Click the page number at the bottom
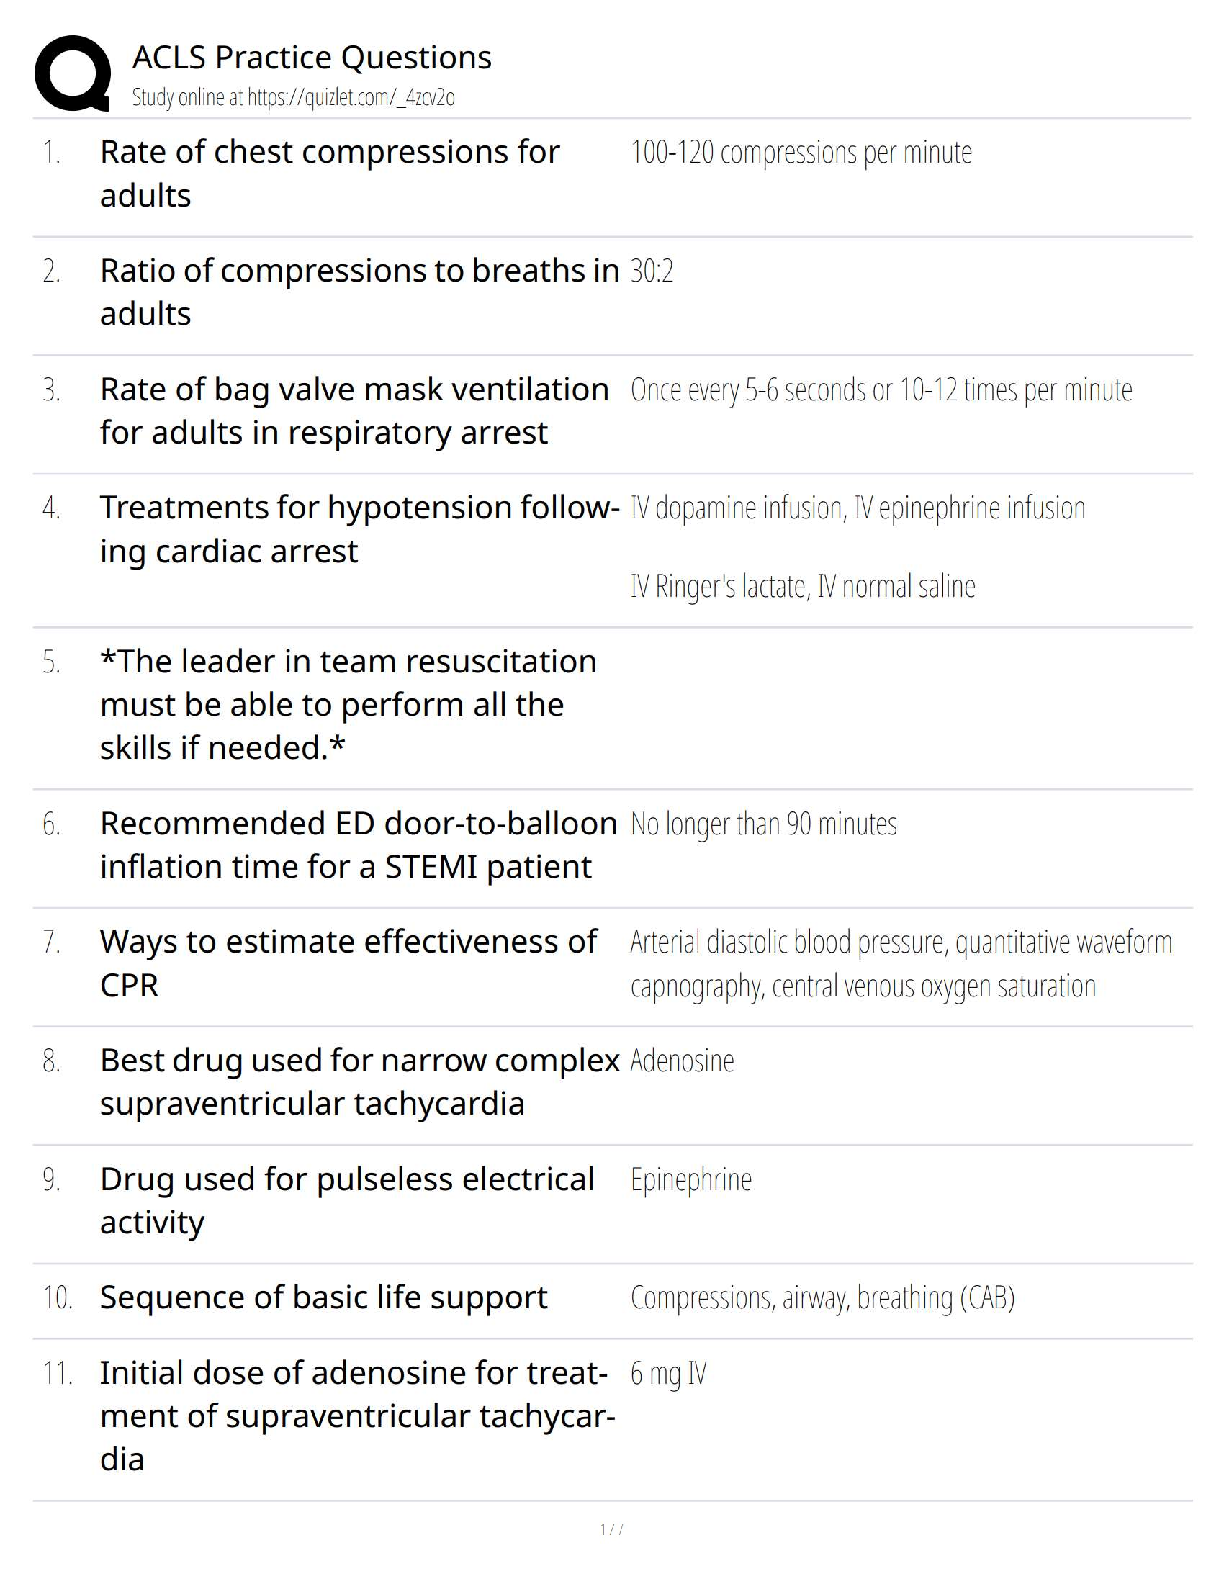Screen dimensions: 1224x1584 tap(611, 1530)
